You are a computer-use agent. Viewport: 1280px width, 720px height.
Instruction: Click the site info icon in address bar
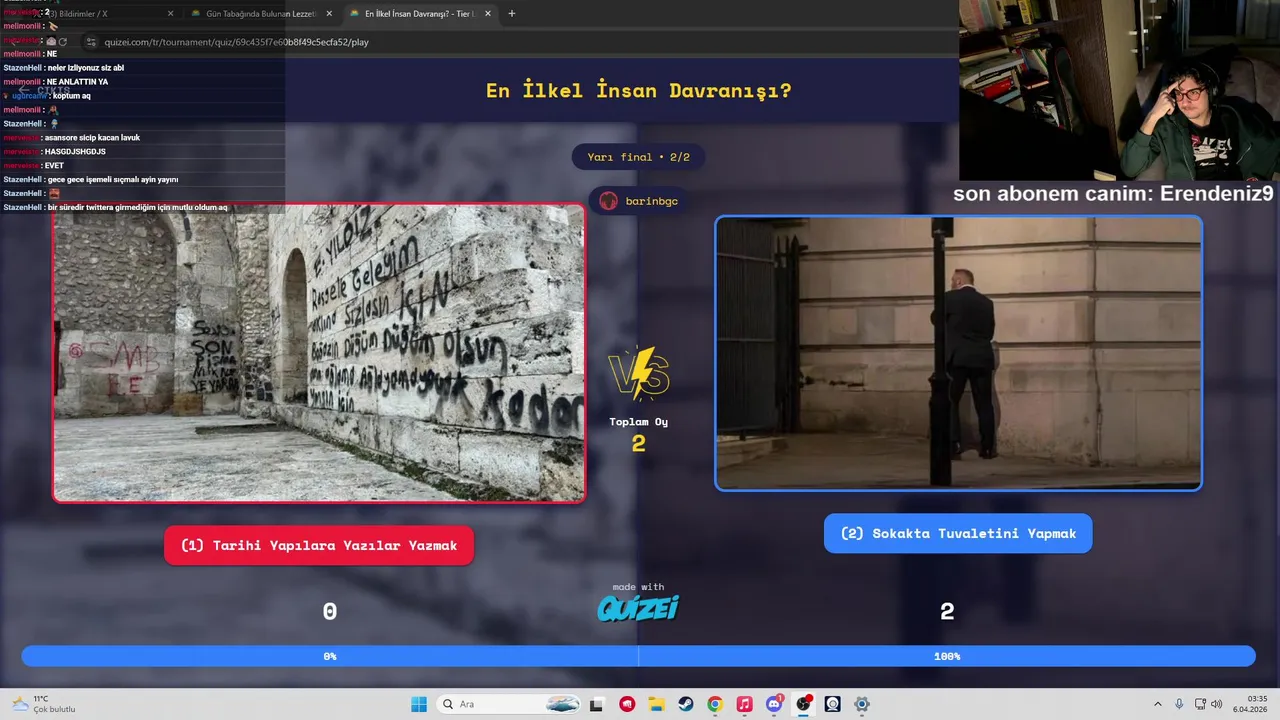click(92, 42)
